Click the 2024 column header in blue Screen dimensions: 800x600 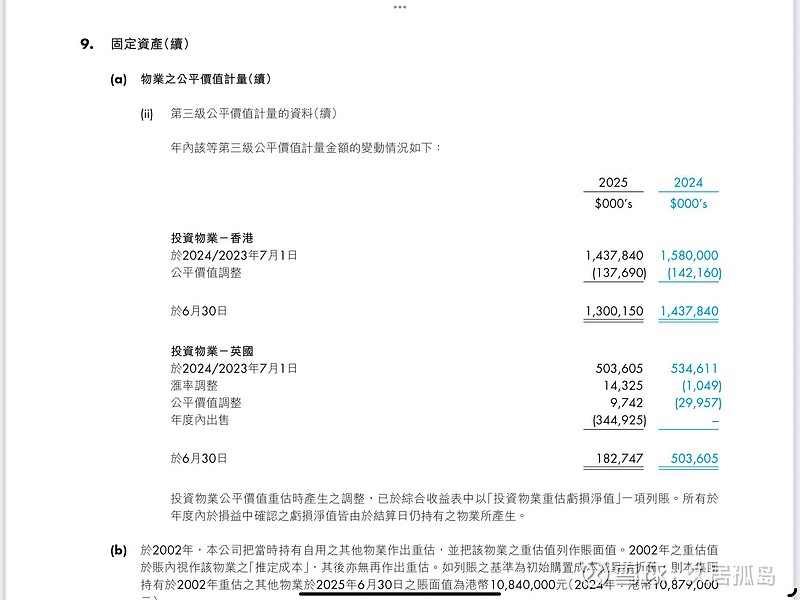pos(686,182)
